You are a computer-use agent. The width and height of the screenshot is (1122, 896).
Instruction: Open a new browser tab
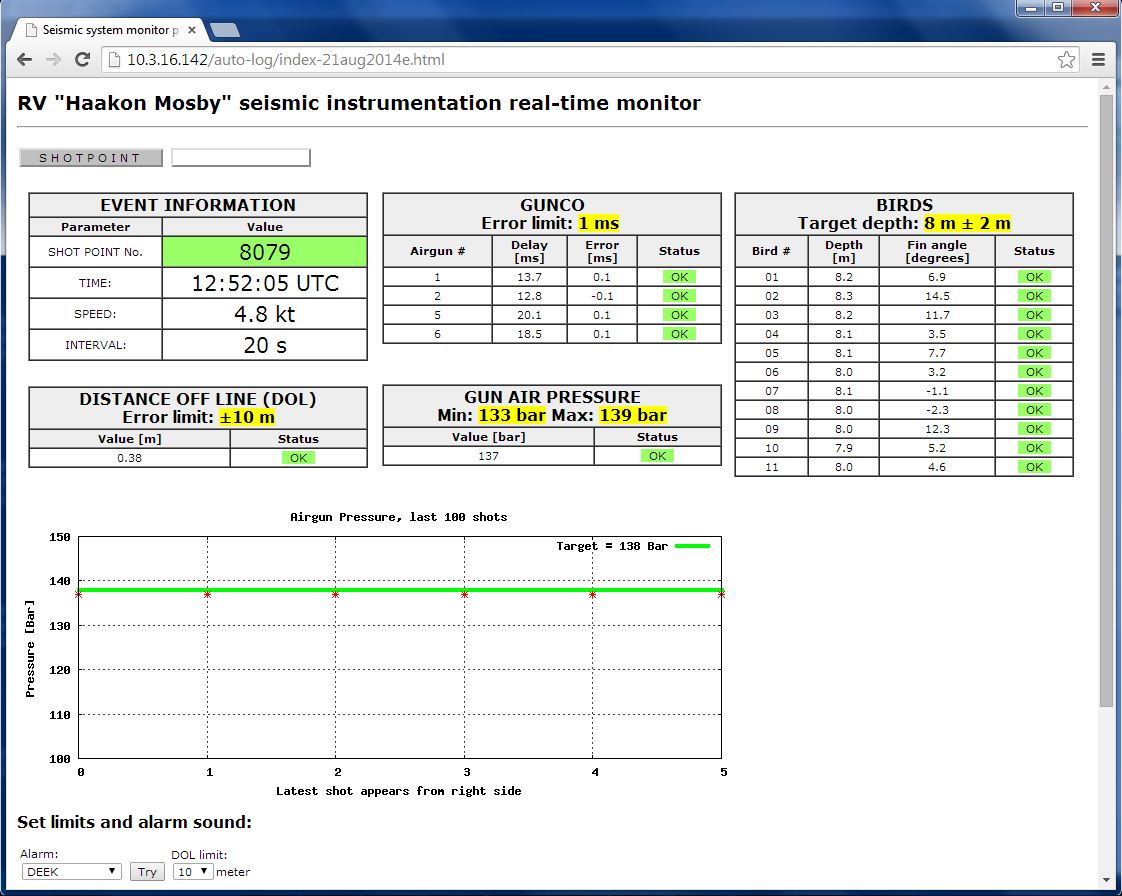pyautogui.click(x=224, y=30)
